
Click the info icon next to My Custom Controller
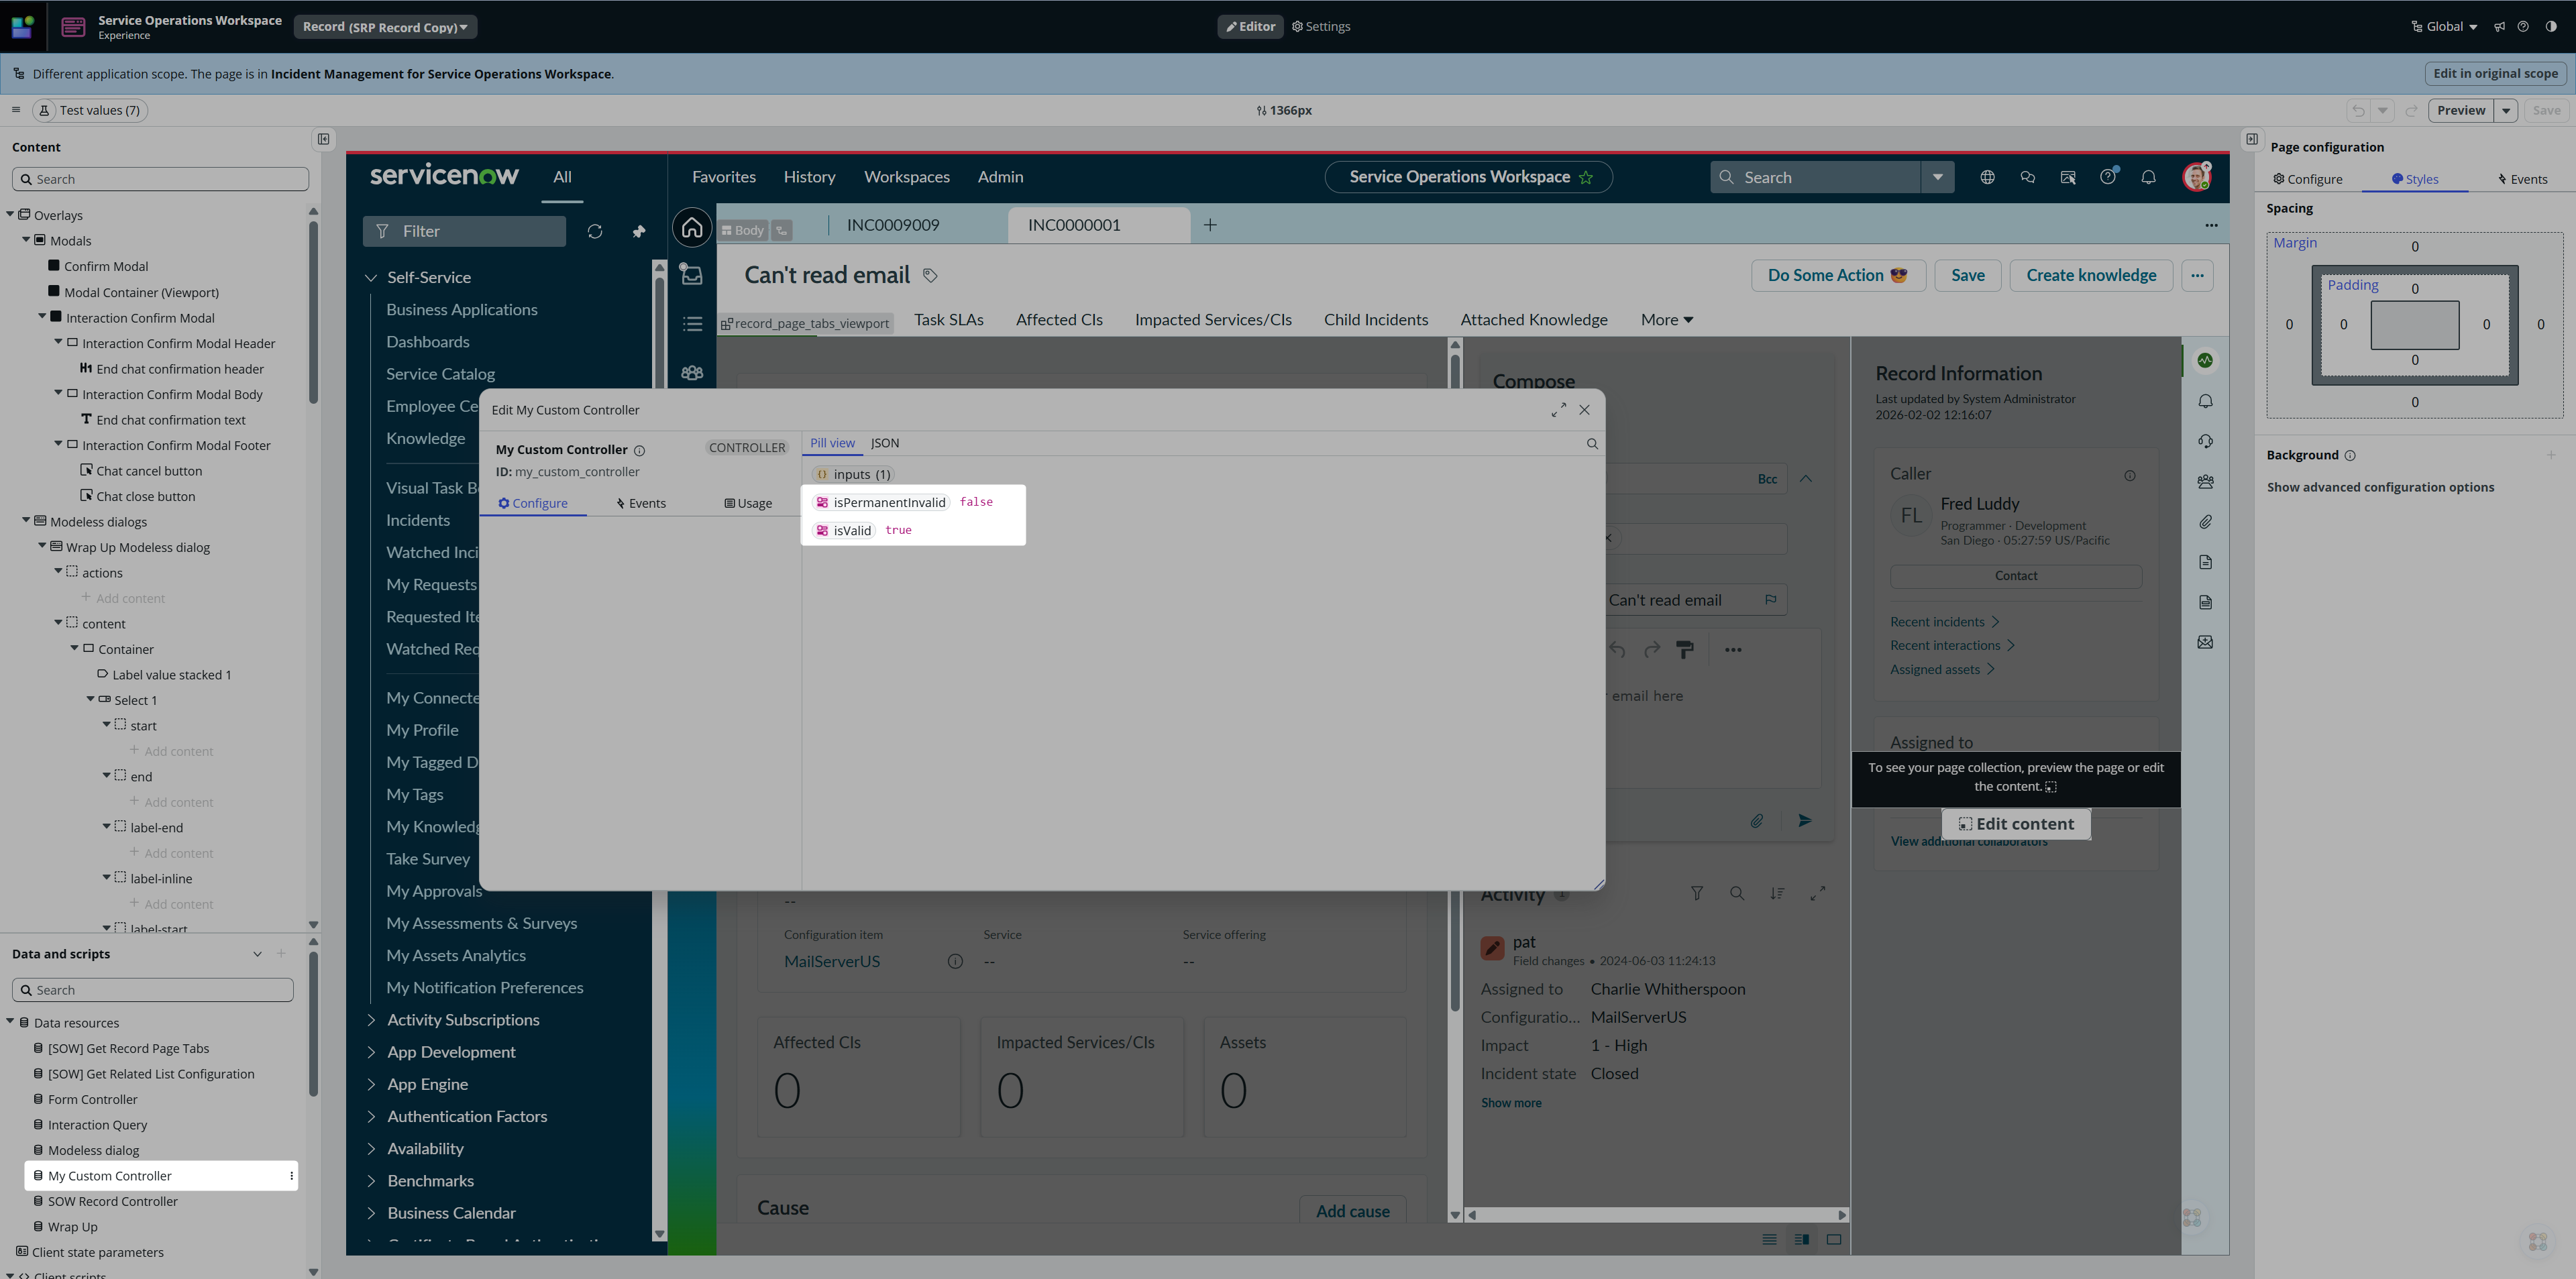point(640,451)
